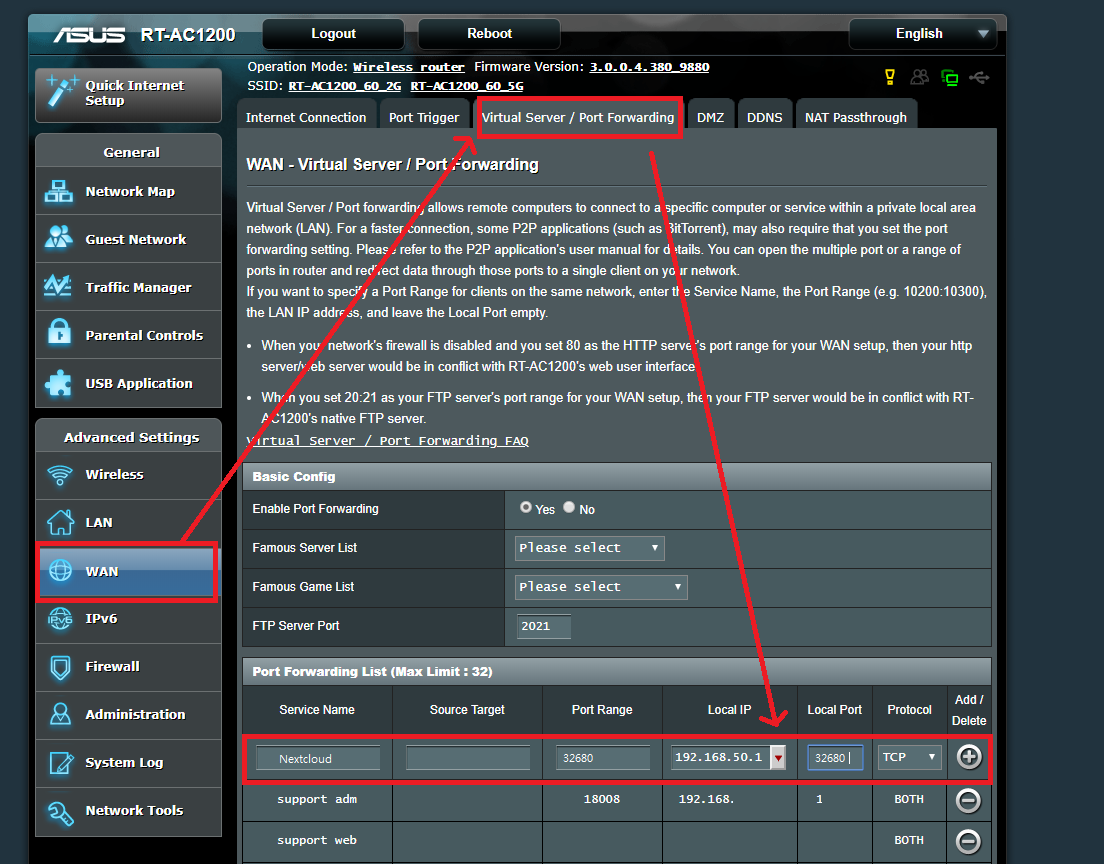Click the guest network users status icon
This screenshot has height=864, width=1104.
[919, 77]
